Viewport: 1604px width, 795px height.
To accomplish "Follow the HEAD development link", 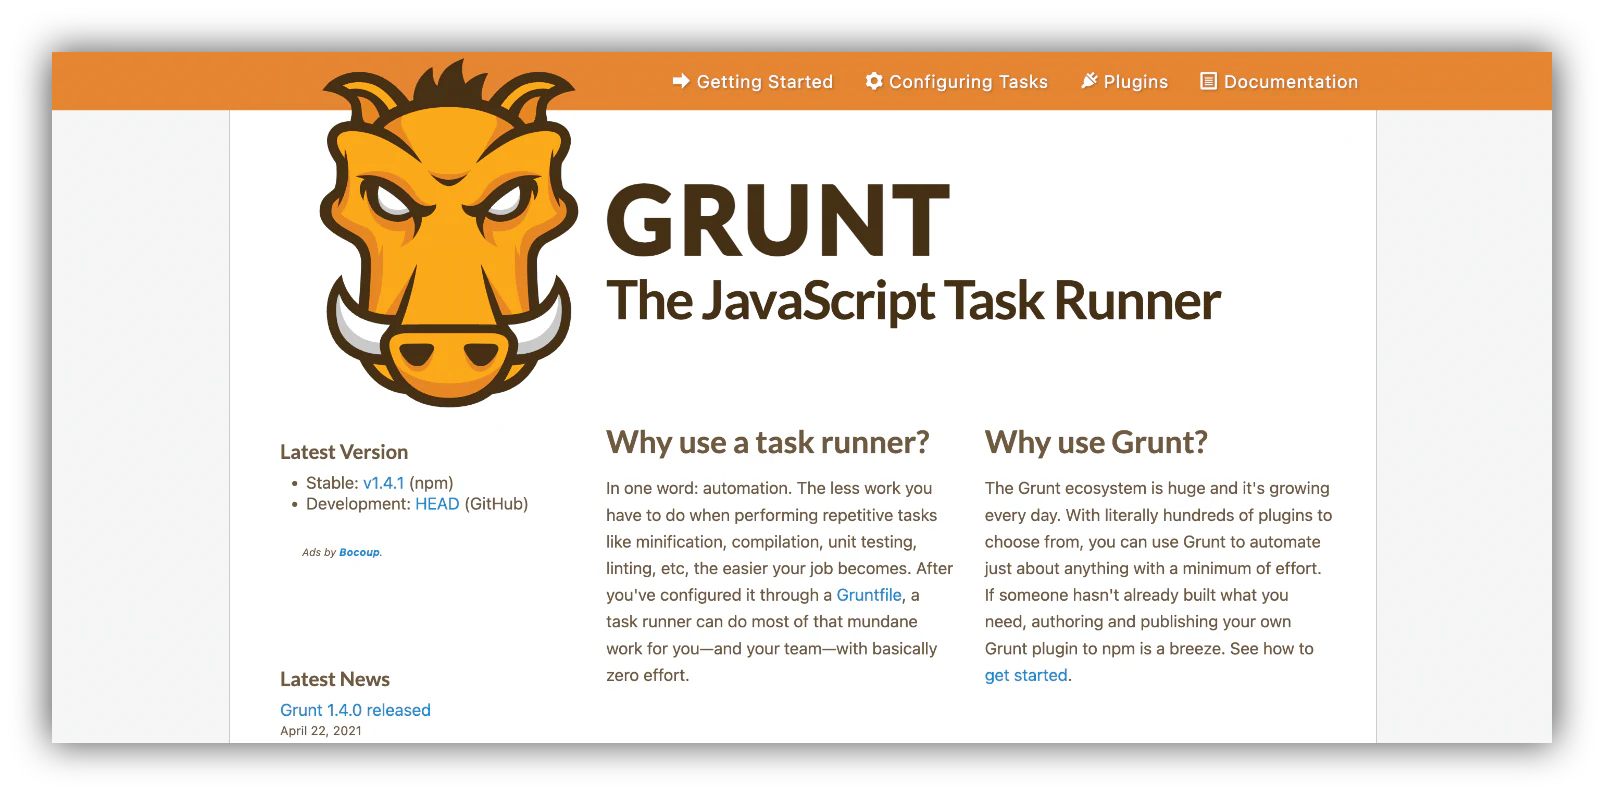I will click(x=437, y=504).
